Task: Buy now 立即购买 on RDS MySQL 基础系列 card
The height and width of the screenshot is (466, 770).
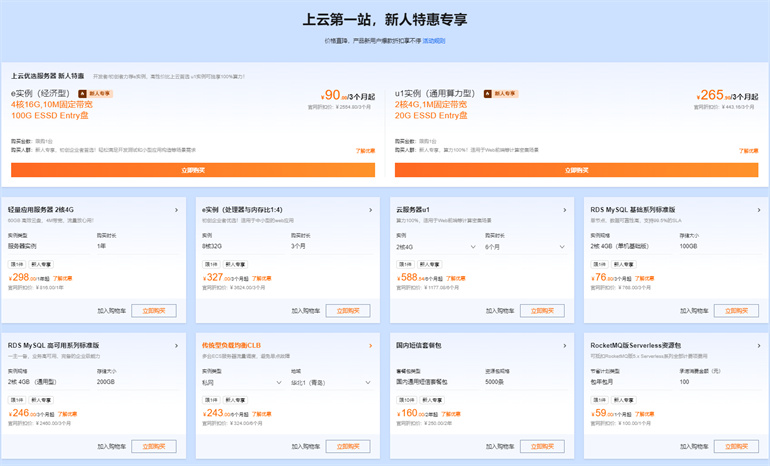Action: coord(736,310)
